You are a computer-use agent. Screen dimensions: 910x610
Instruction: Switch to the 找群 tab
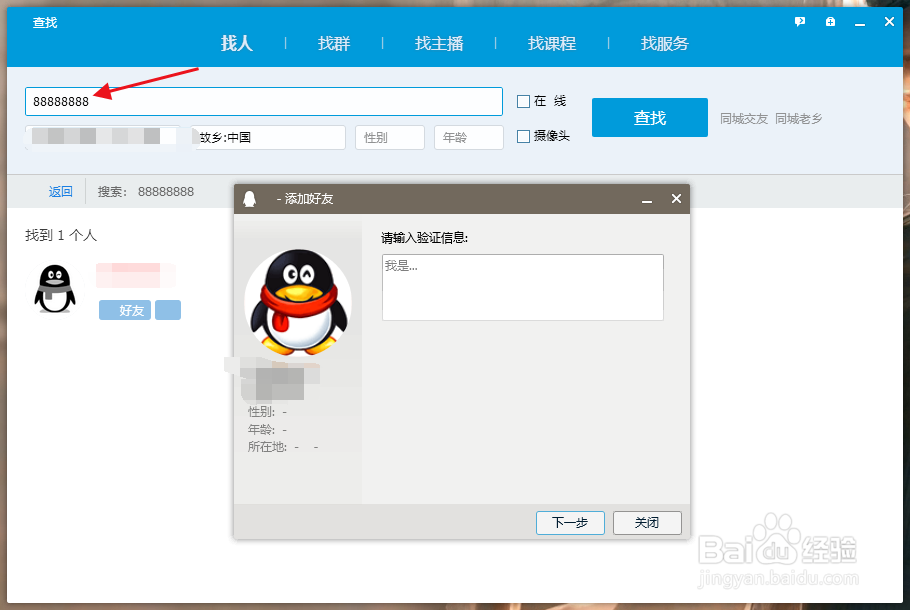coord(334,44)
